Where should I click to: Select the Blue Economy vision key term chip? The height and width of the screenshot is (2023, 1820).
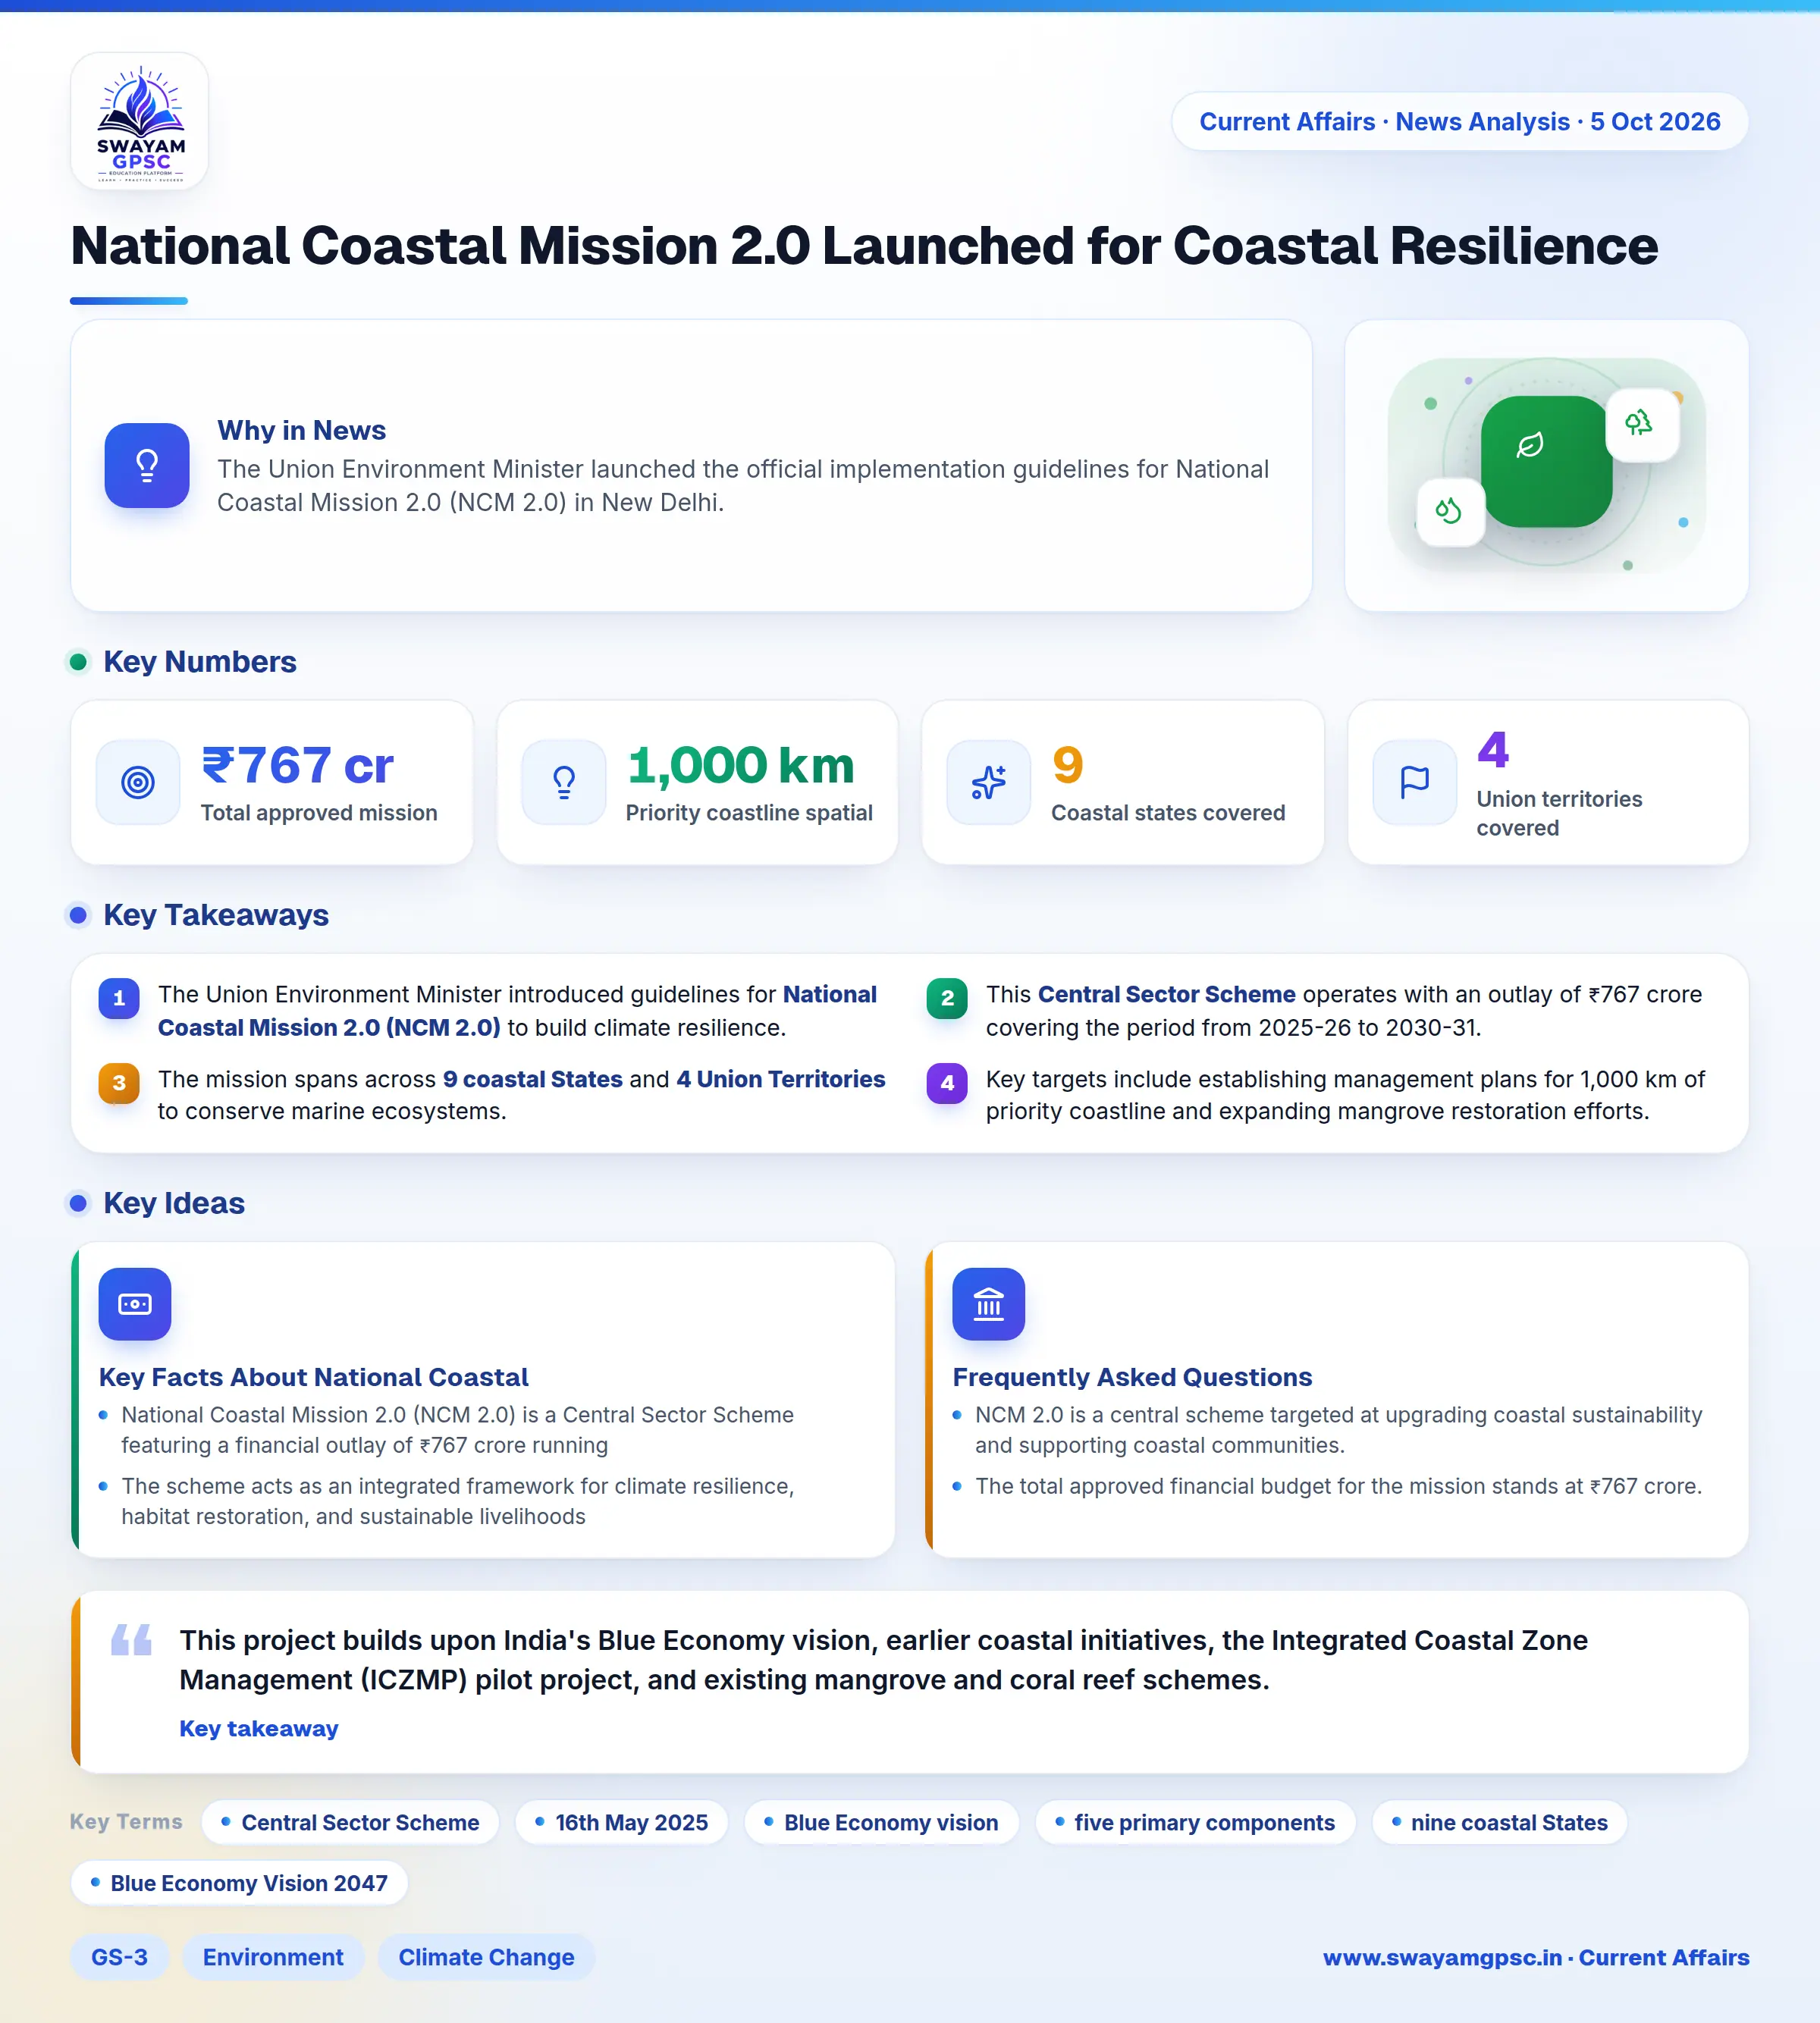(881, 1822)
